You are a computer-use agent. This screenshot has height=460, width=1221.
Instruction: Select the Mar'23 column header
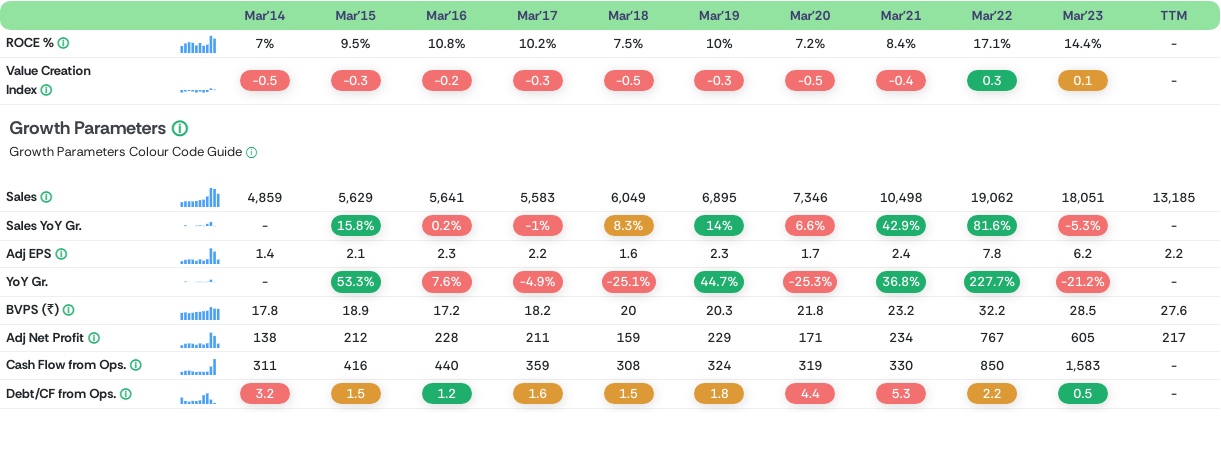[1083, 15]
